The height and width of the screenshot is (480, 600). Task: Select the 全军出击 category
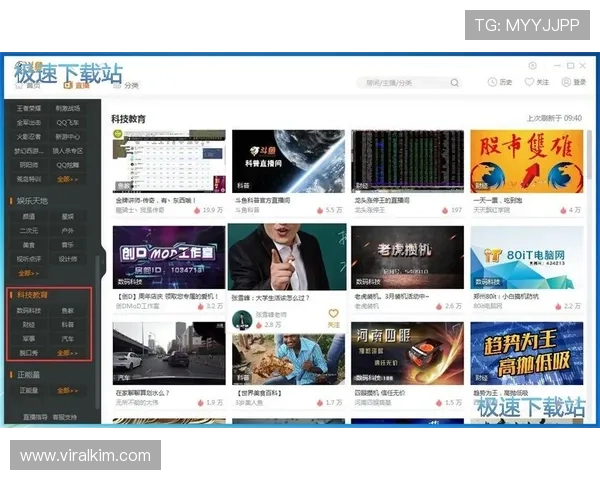point(29,122)
